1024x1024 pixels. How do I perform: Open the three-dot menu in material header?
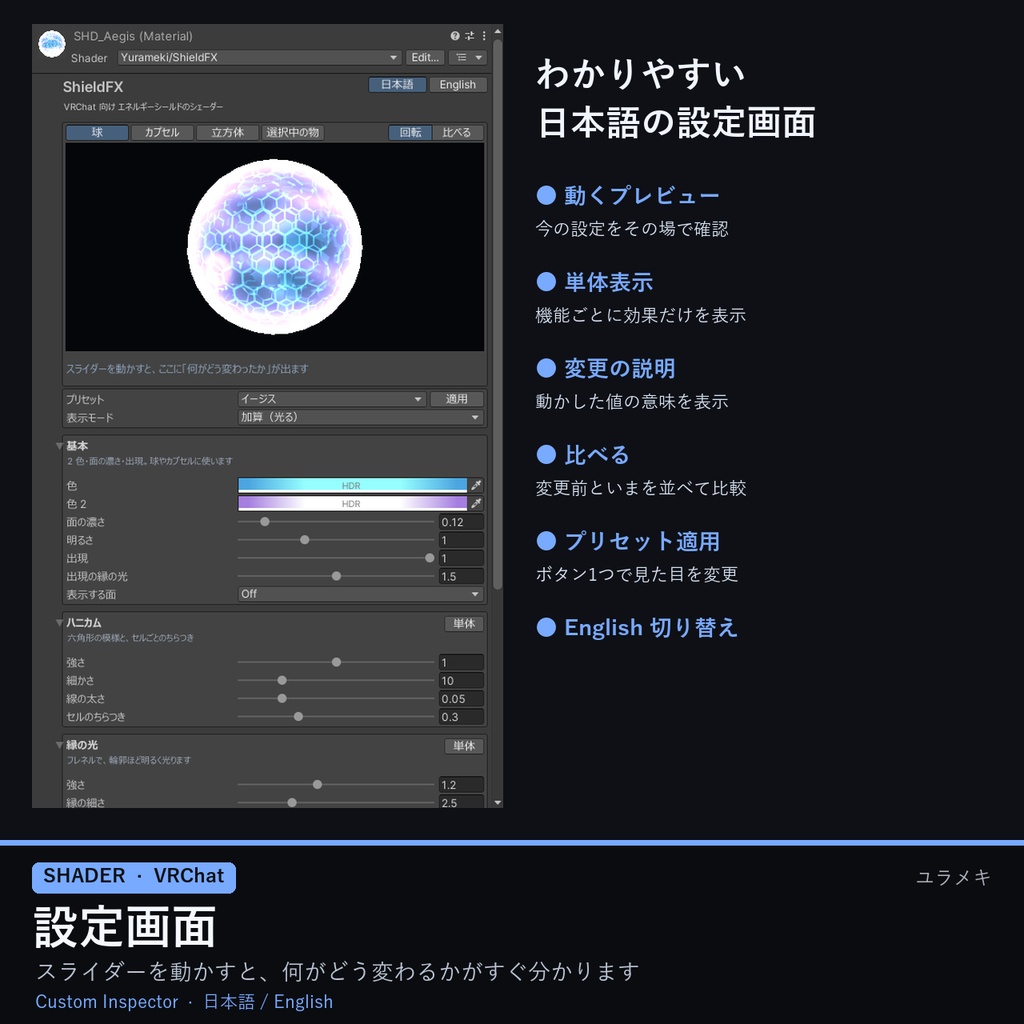484,36
